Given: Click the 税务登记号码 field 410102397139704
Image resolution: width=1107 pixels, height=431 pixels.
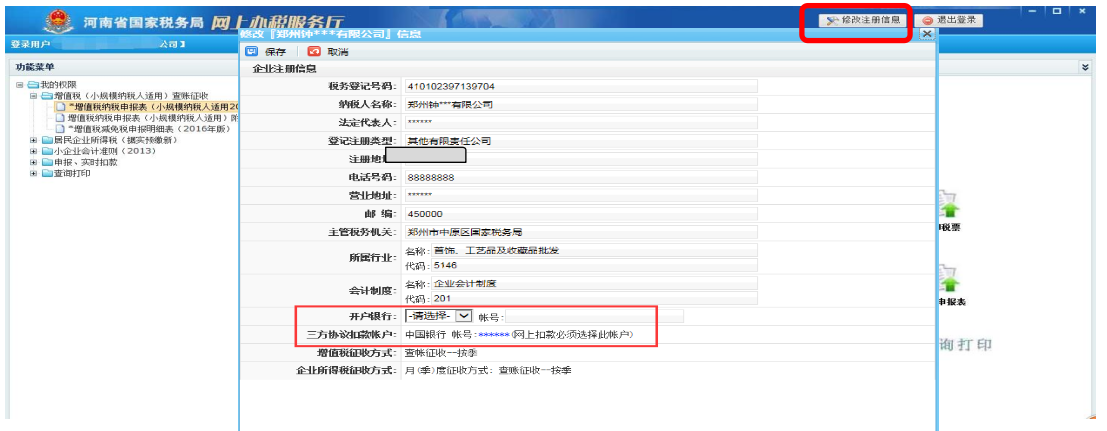Looking at the screenshot, I should (x=580, y=86).
